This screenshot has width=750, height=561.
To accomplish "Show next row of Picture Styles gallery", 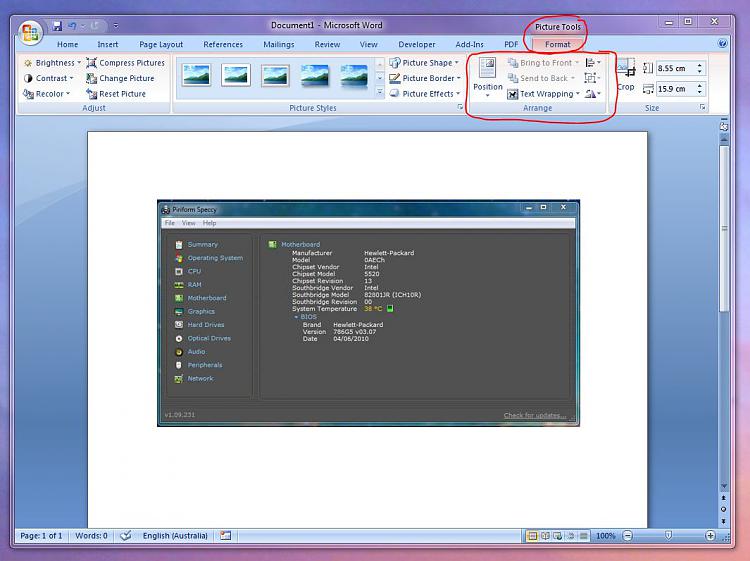I will point(380,77).
